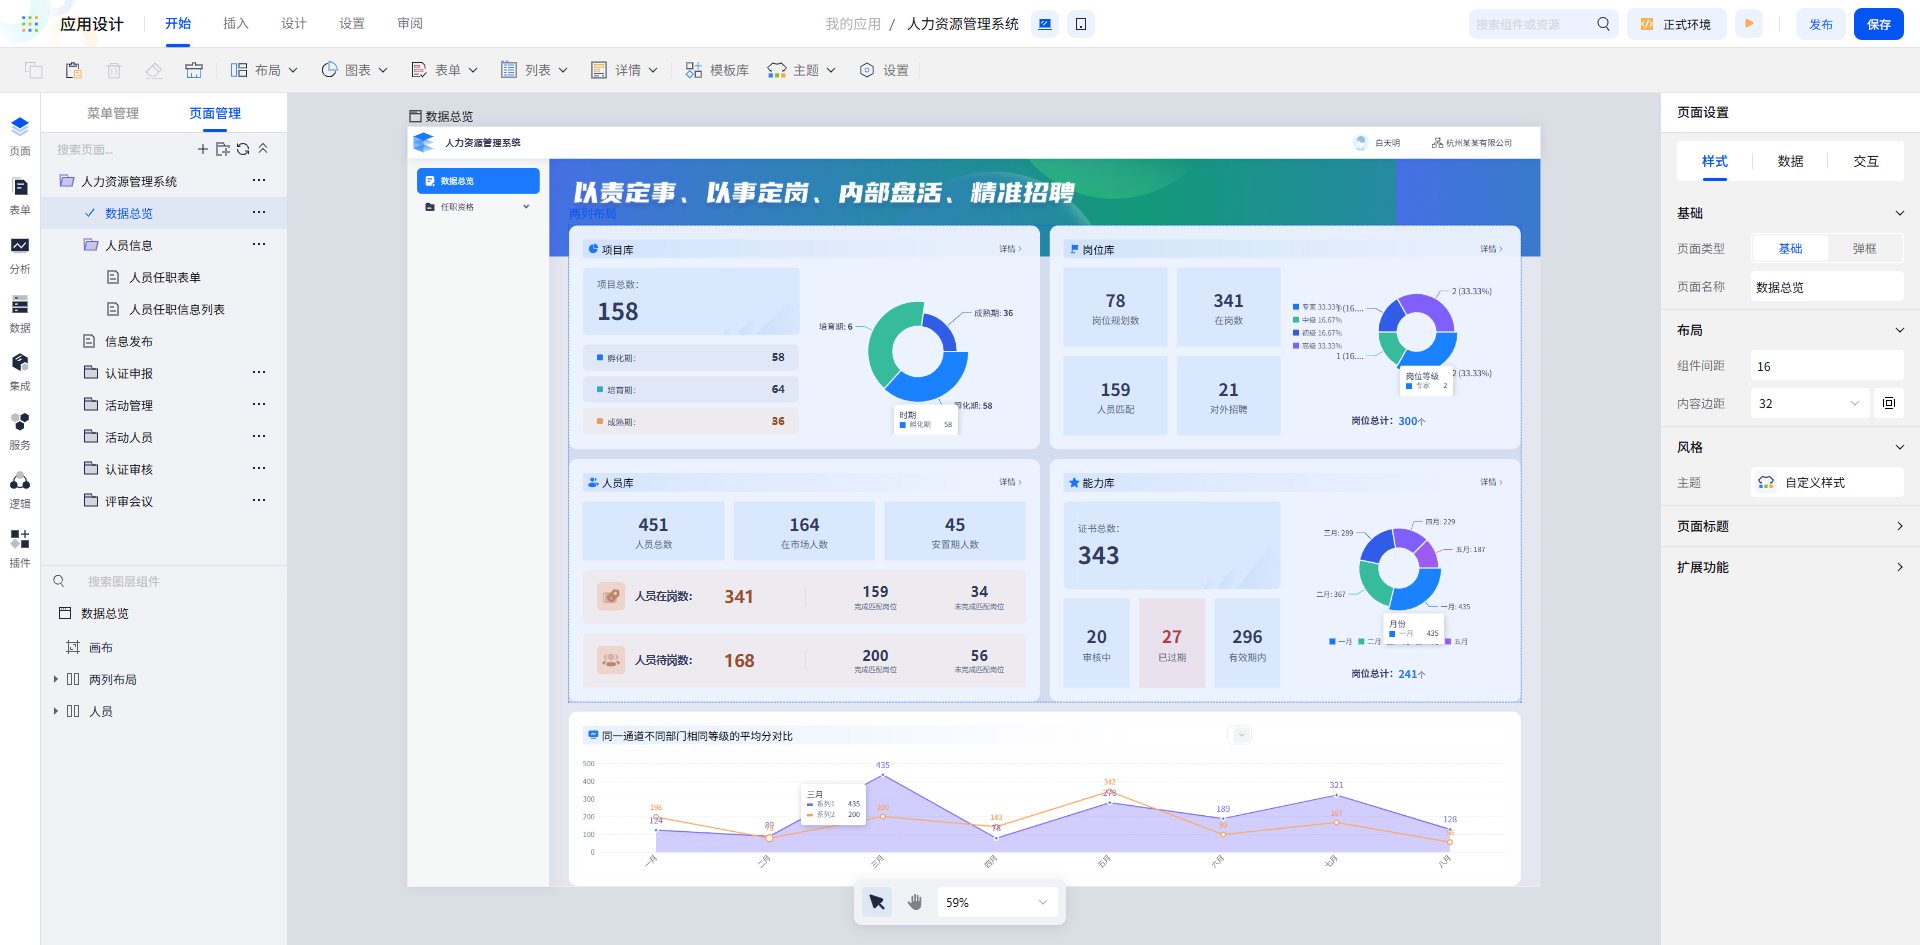Open the 集成 integration sidebar panel
The image size is (1920, 945).
20,369
